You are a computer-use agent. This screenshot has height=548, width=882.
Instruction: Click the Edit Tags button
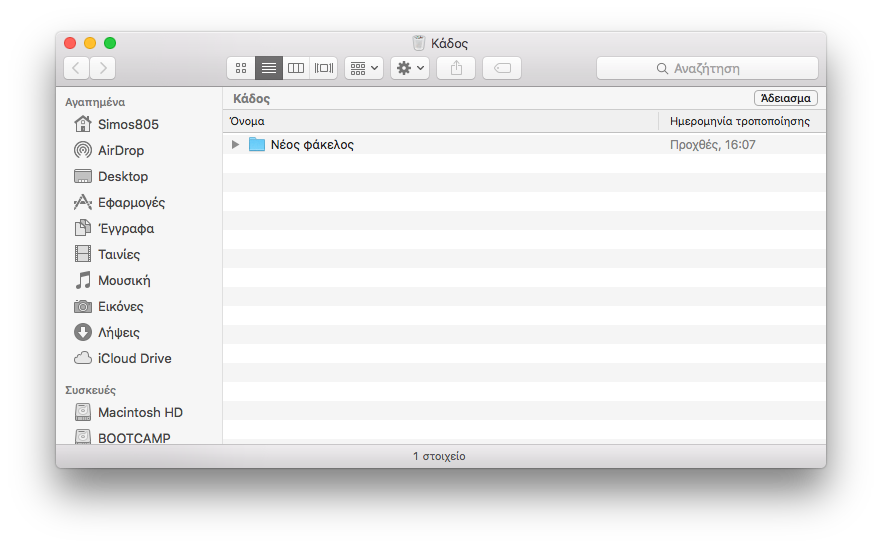tap(502, 68)
